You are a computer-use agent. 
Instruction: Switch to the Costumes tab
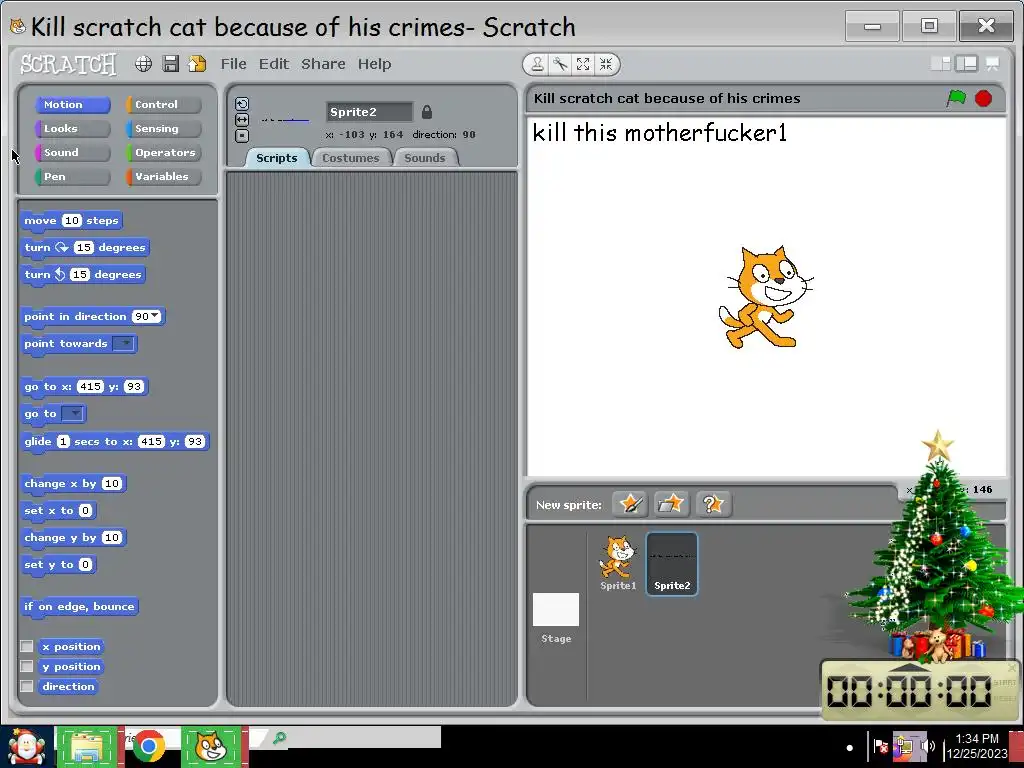click(351, 157)
